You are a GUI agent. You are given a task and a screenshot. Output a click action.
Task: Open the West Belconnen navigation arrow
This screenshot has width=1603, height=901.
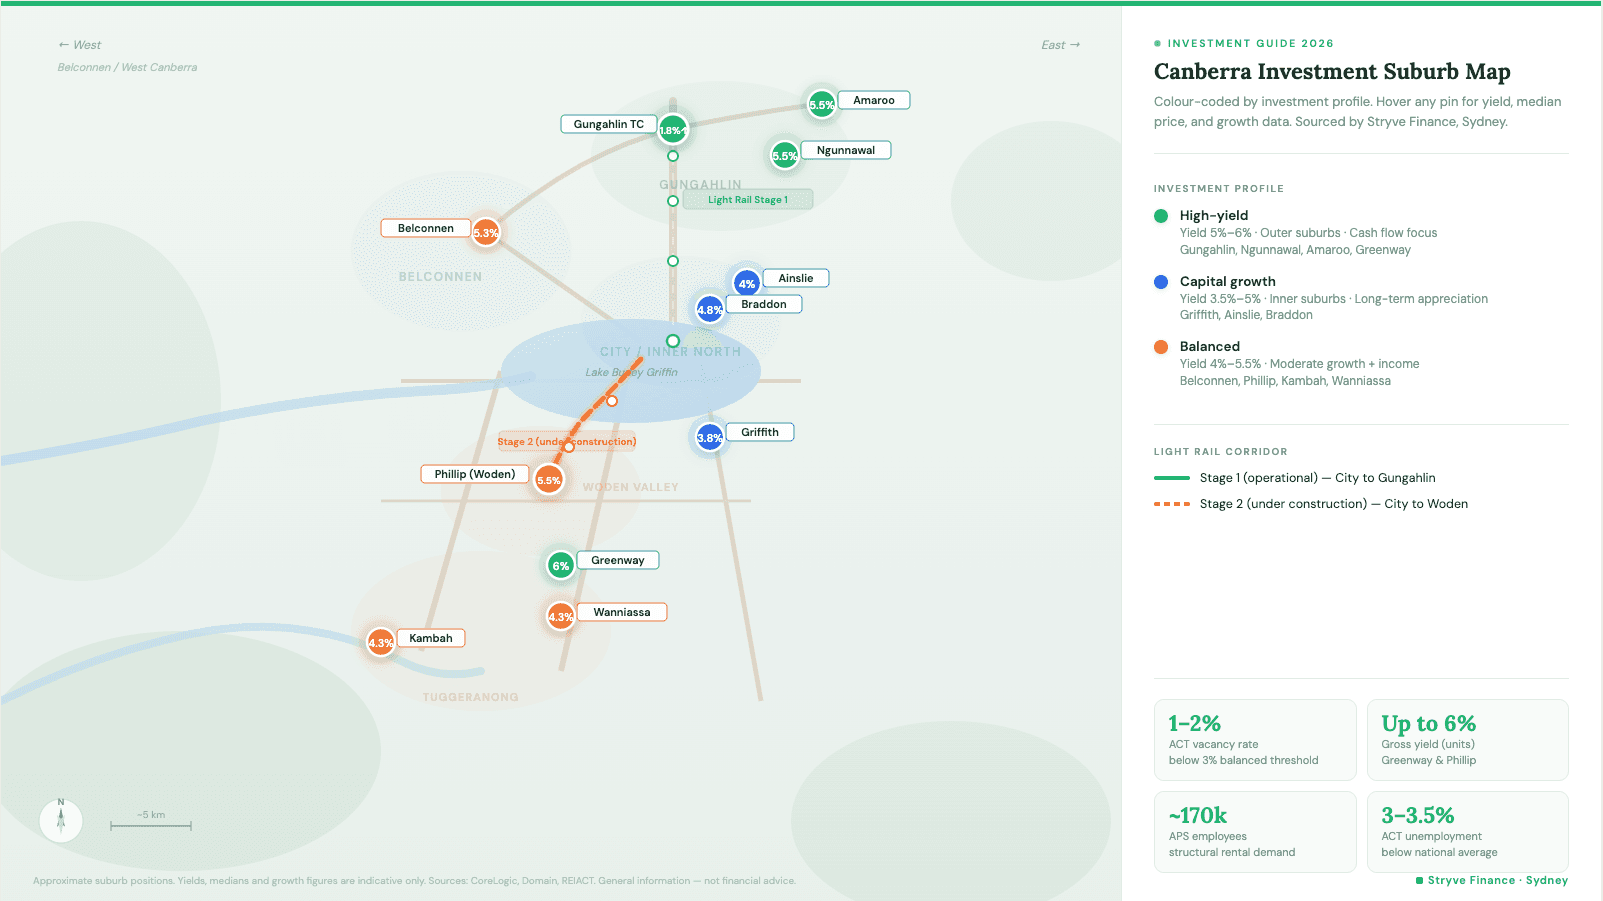click(x=79, y=44)
